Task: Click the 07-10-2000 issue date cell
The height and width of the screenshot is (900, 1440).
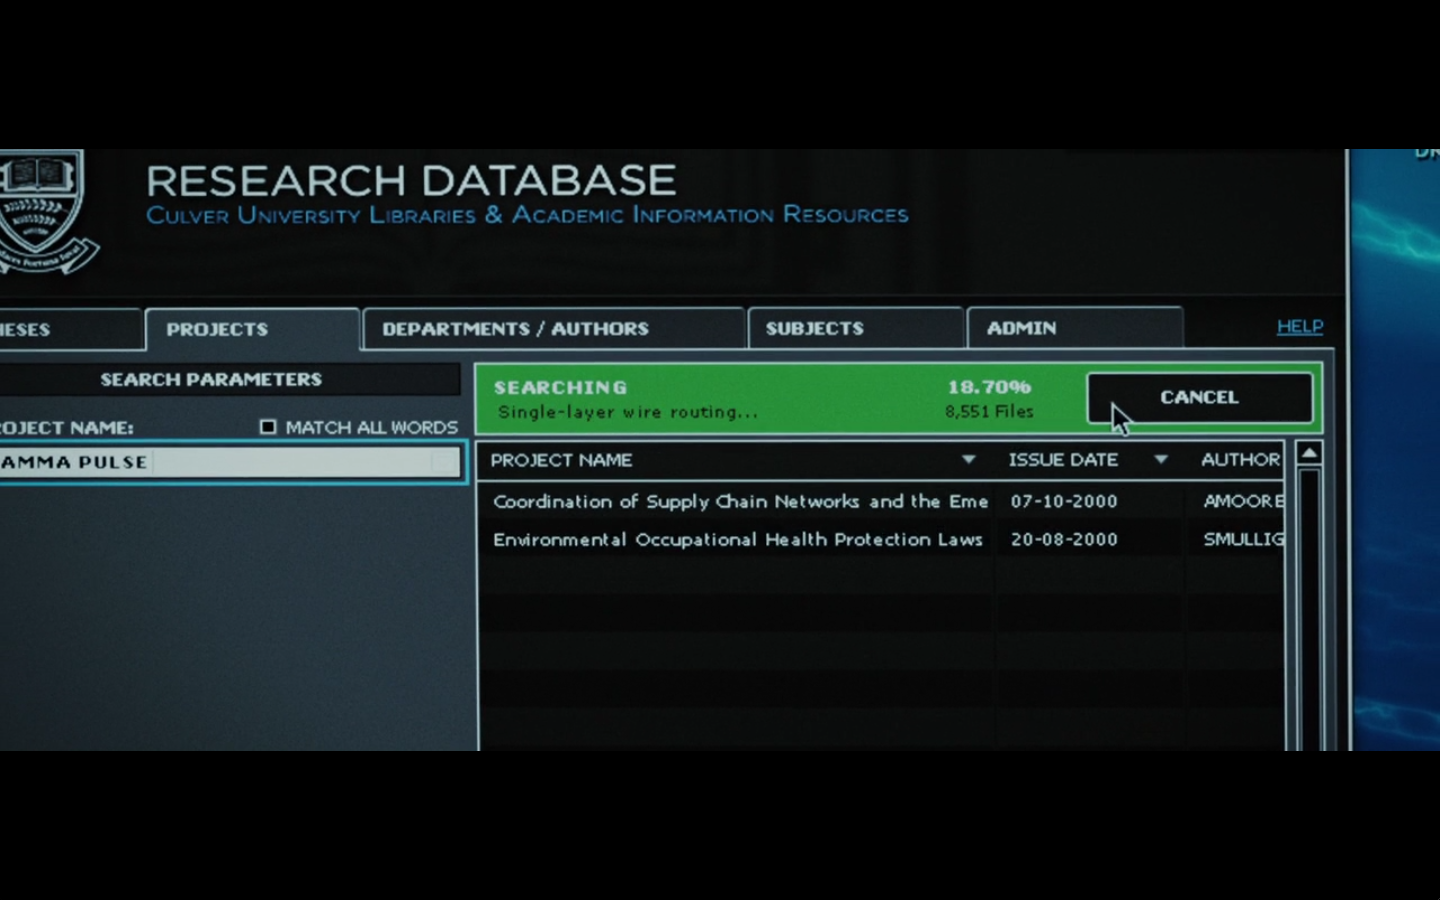Action: pos(1064,502)
